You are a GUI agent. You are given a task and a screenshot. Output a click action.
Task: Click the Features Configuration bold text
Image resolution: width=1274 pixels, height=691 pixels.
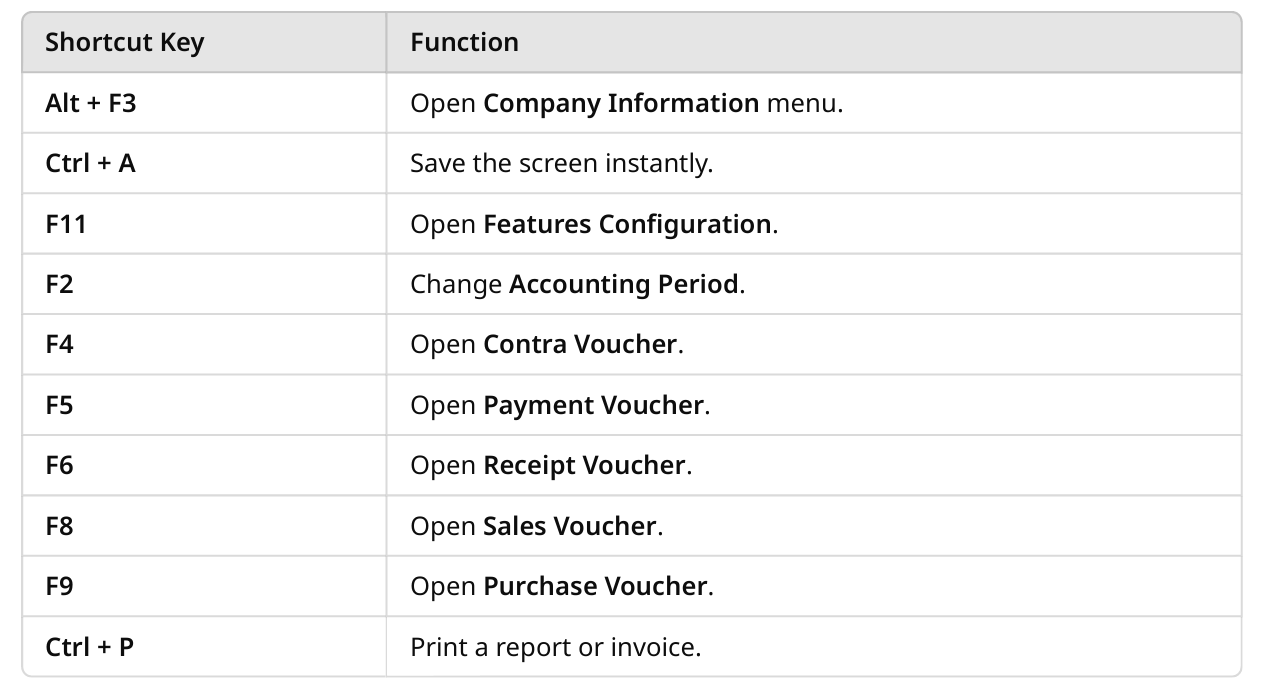(627, 224)
